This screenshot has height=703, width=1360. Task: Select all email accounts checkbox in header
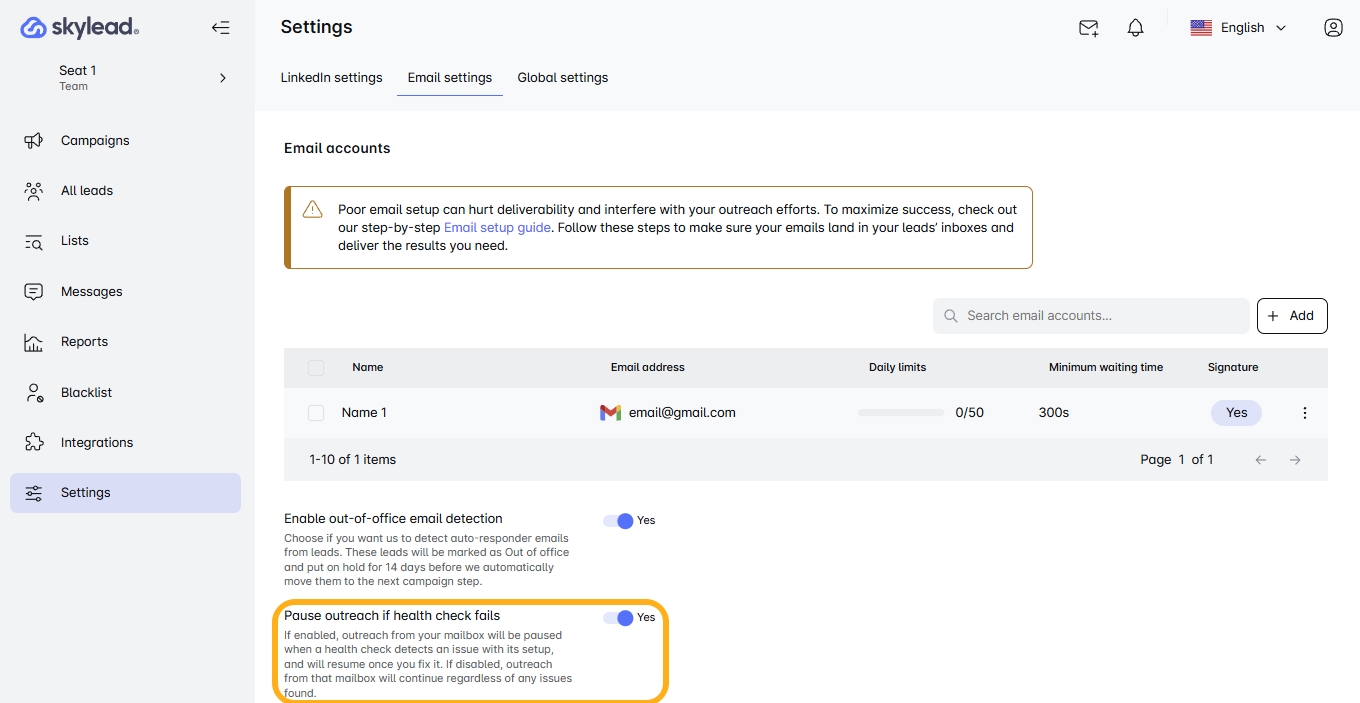(316, 368)
